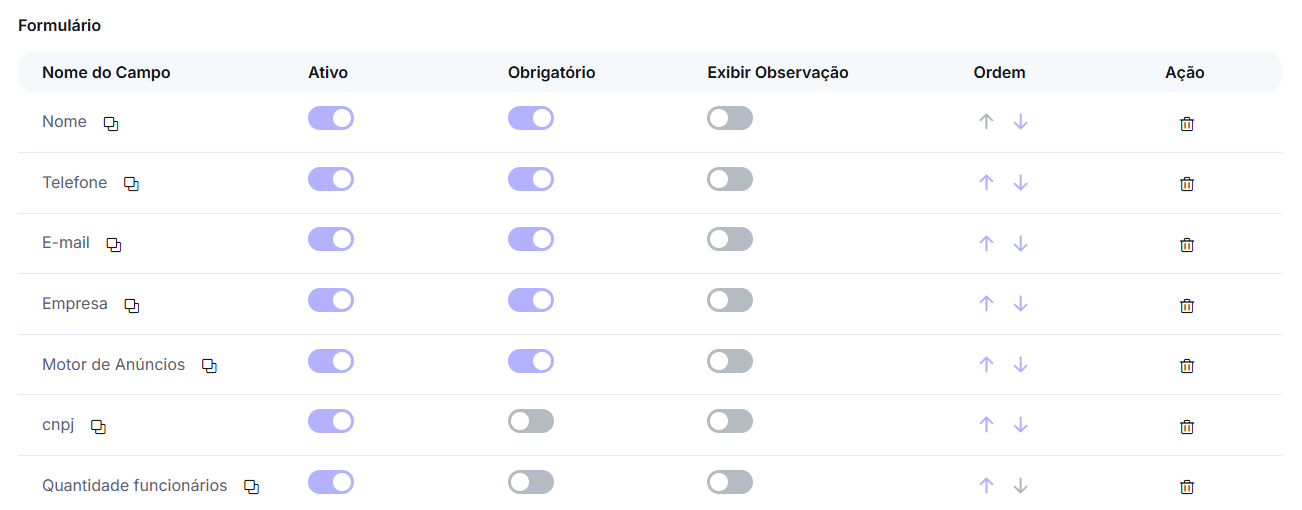1302x510 pixels.
Task: Deactivate Ativo for Quantidade funcionários
Action: (x=331, y=482)
